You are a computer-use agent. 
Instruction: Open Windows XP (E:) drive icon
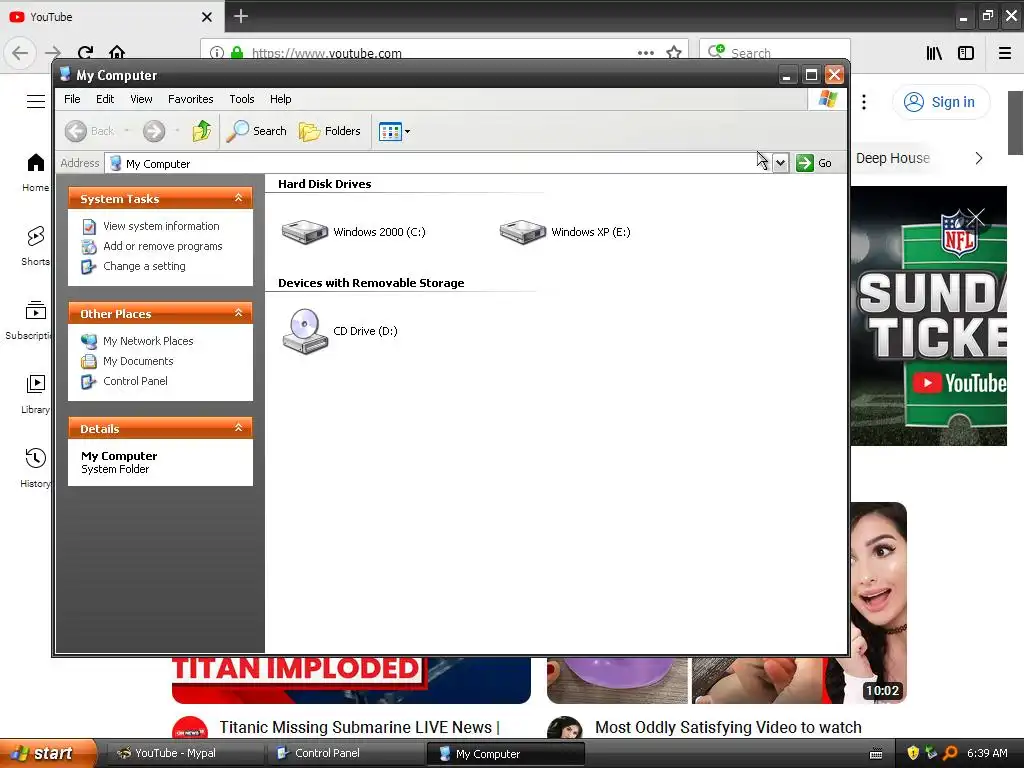[522, 232]
